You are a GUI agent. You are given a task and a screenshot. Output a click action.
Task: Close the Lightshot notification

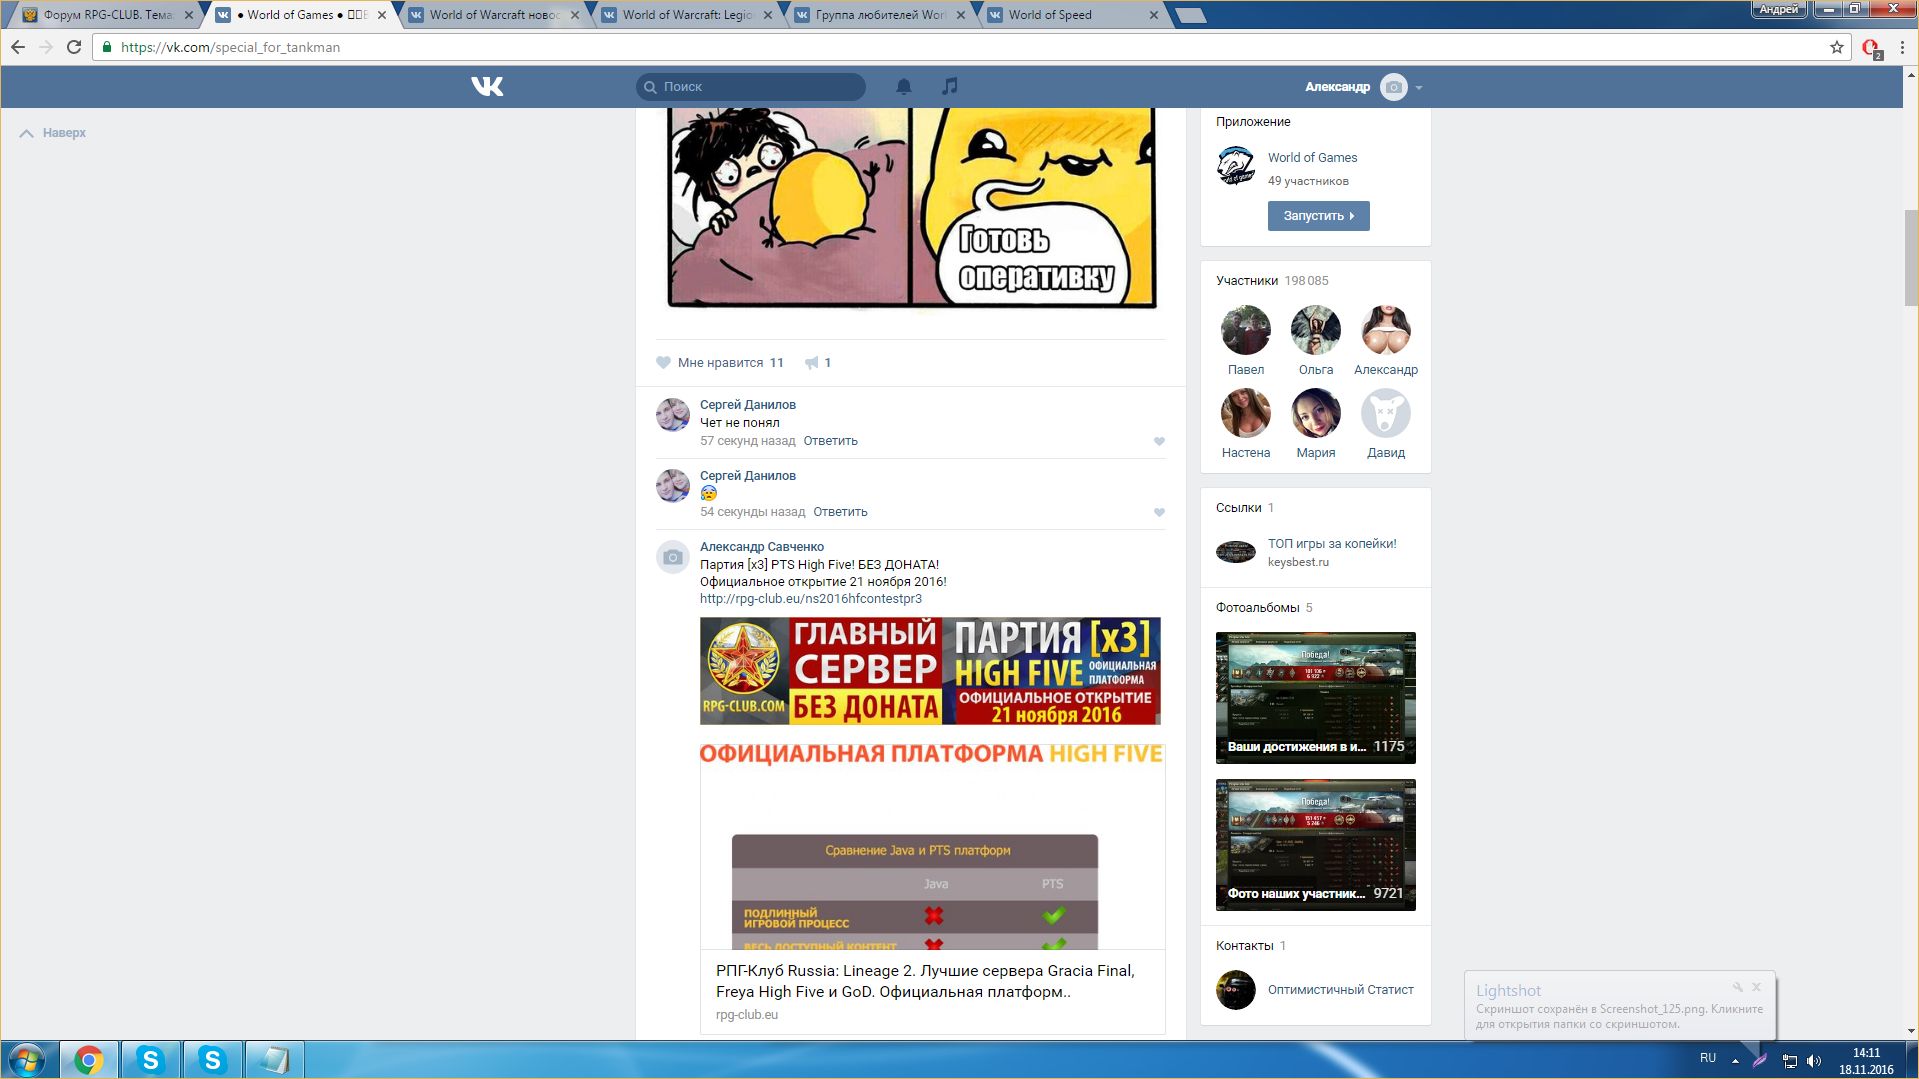coord(1757,987)
